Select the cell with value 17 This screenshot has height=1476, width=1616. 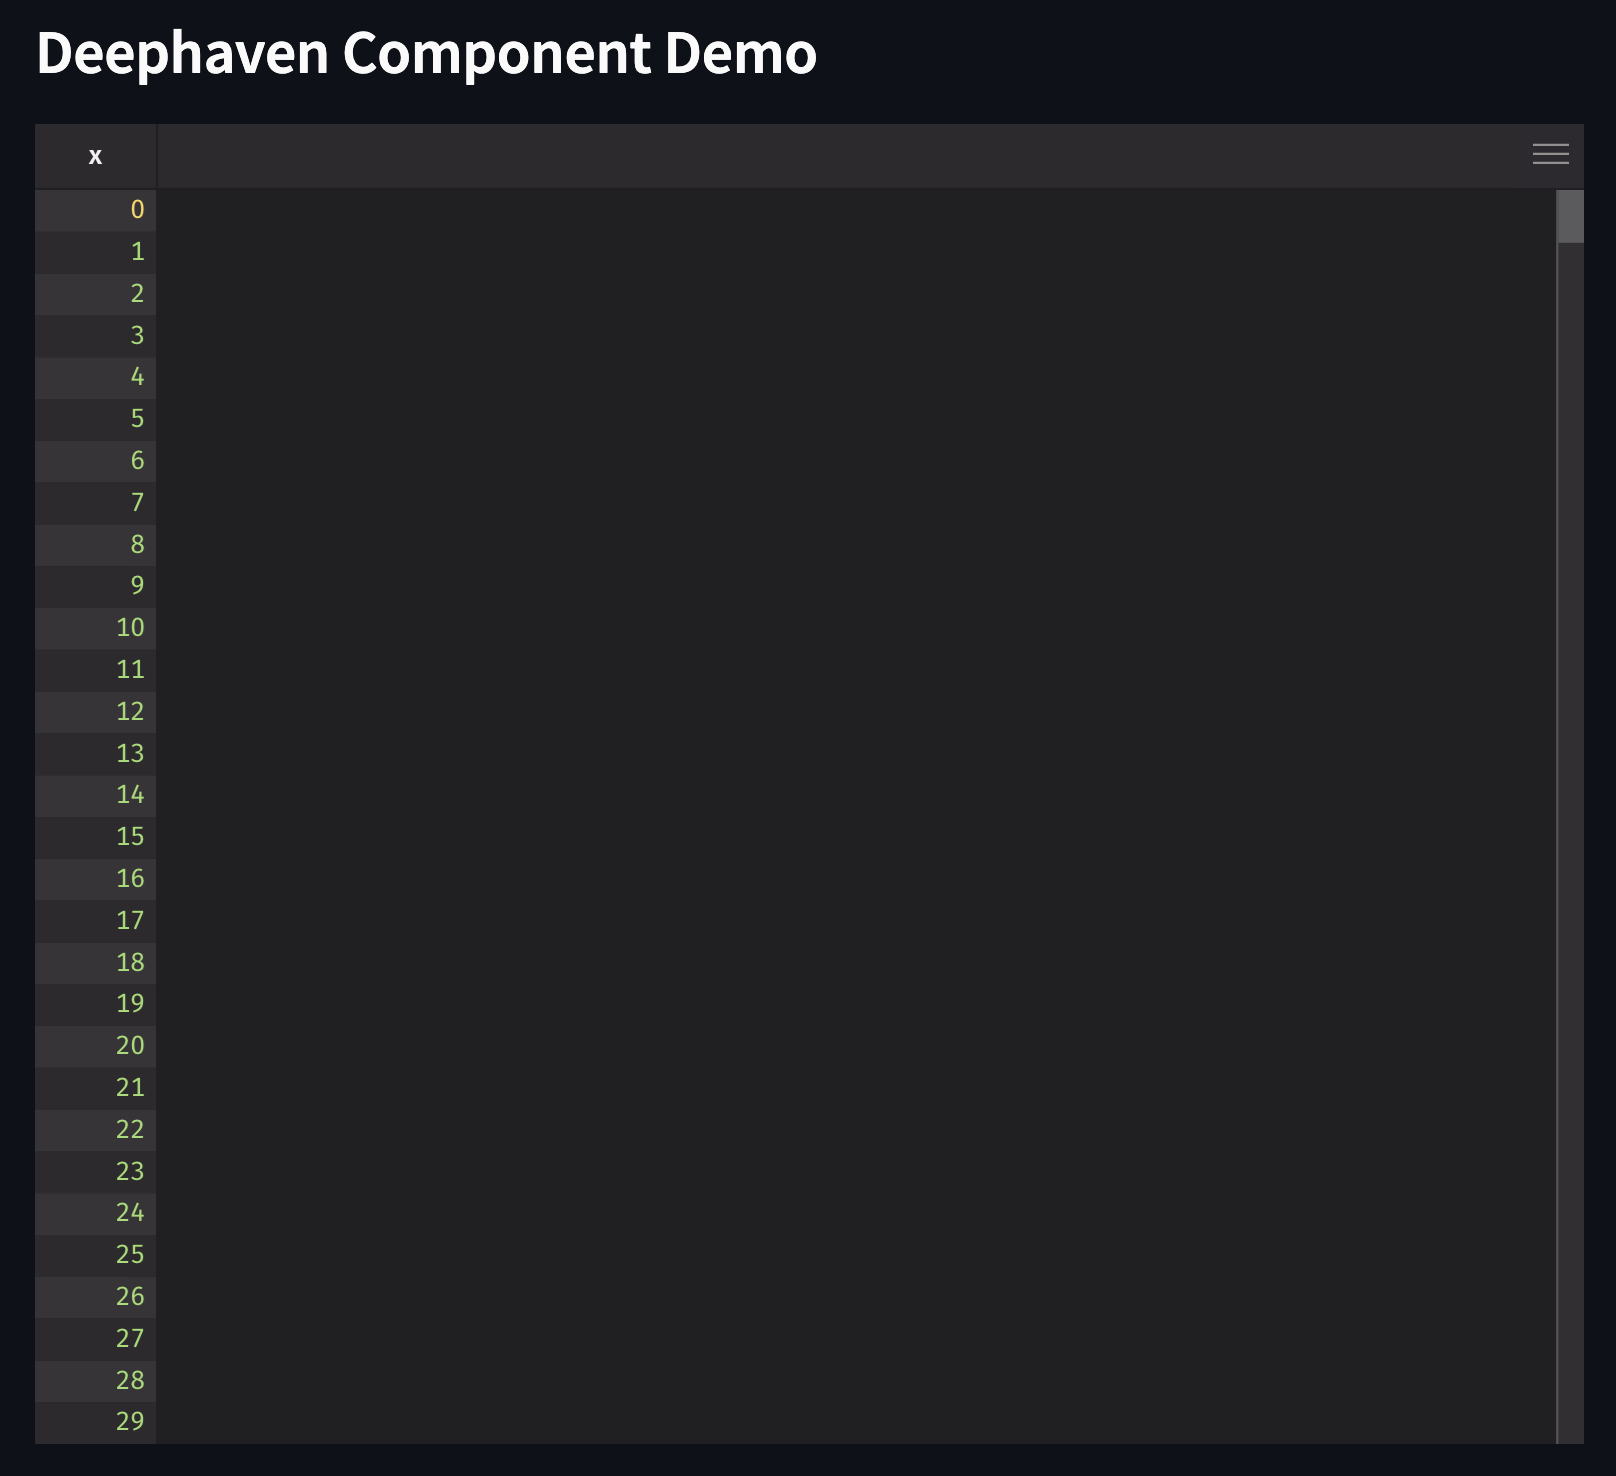[x=96, y=921]
